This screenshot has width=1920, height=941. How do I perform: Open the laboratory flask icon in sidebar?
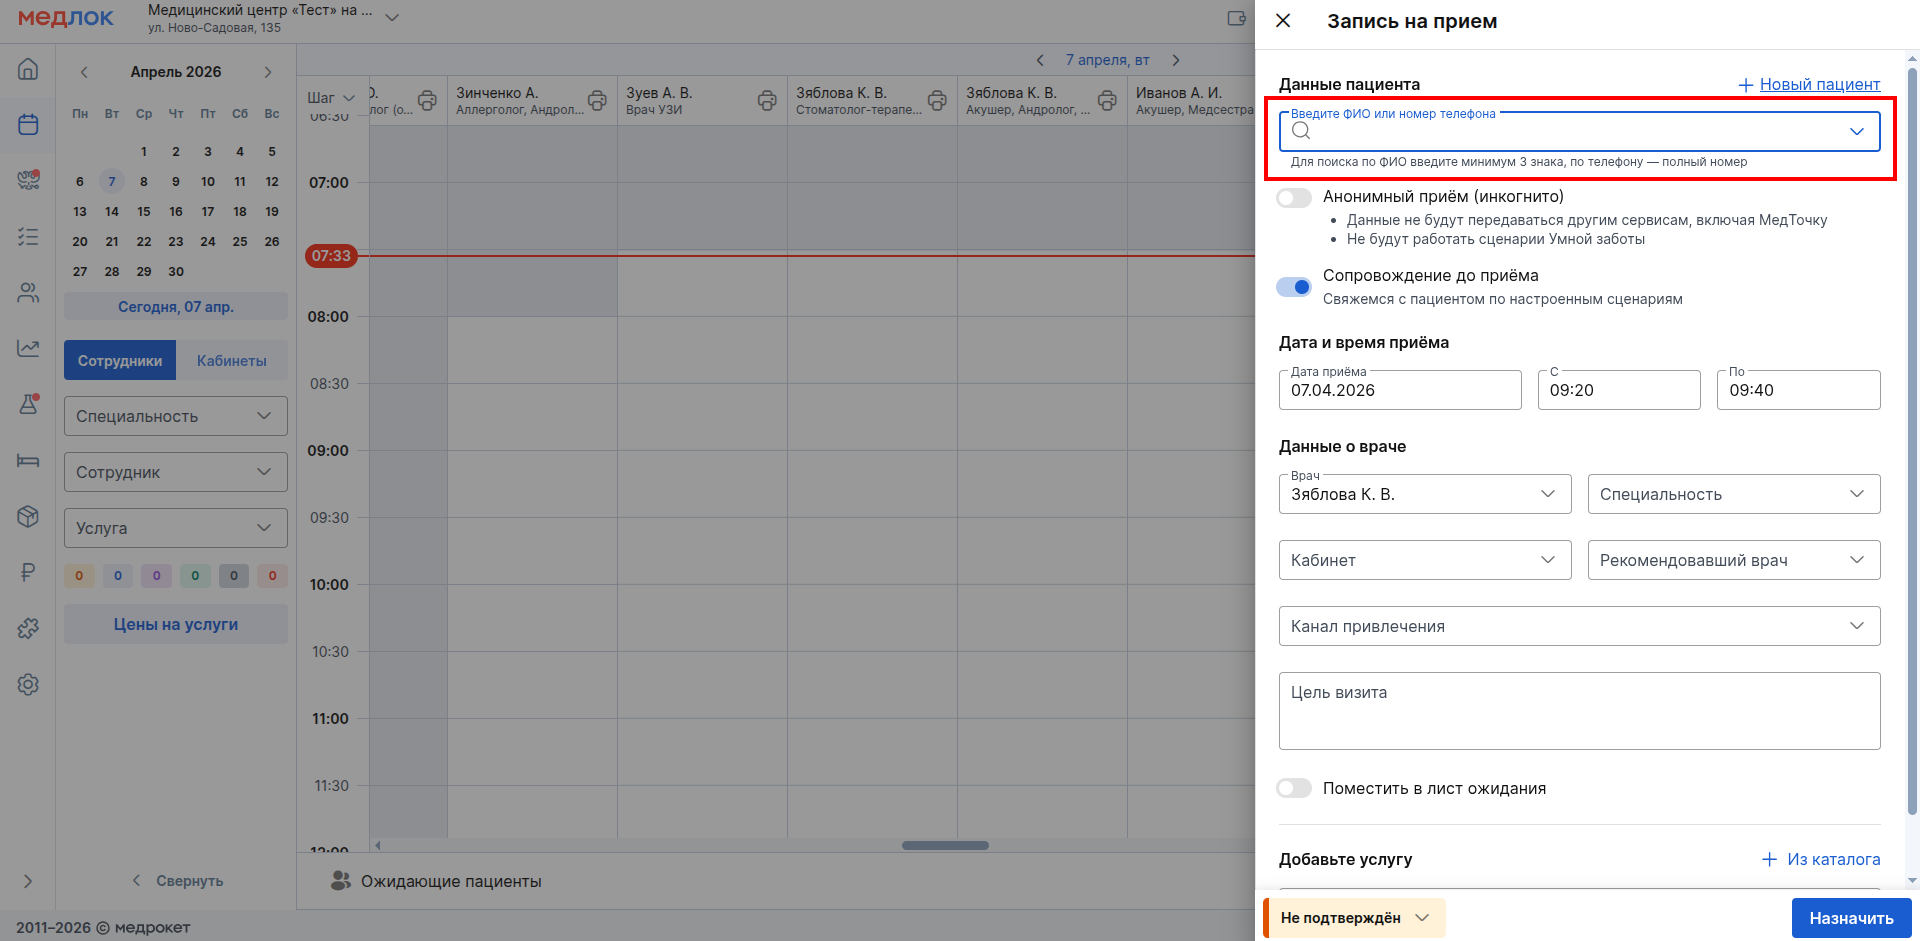point(28,404)
